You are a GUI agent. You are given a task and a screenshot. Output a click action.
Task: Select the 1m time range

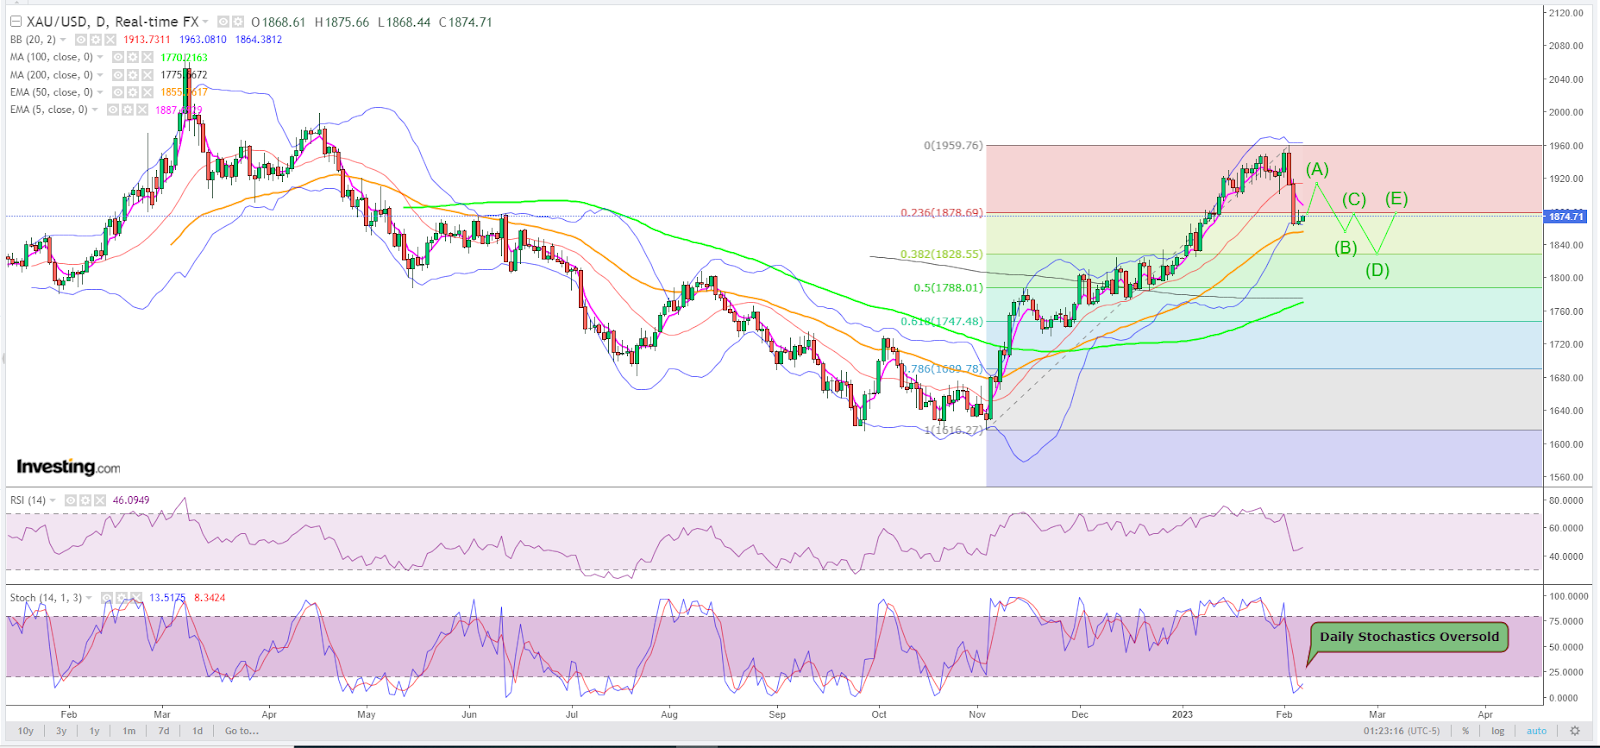[x=129, y=731]
